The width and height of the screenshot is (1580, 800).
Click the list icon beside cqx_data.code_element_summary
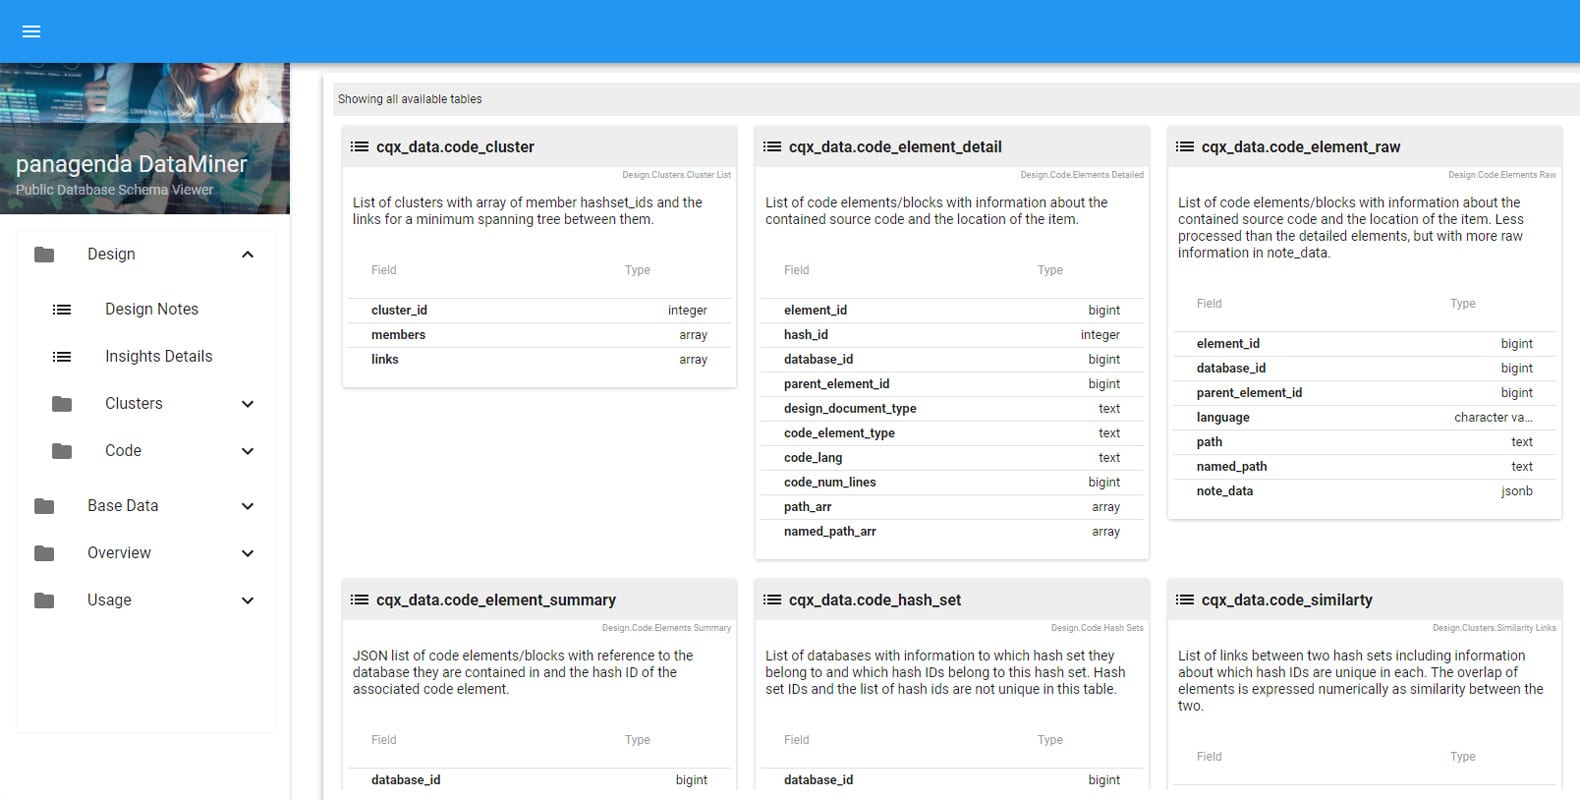[359, 600]
